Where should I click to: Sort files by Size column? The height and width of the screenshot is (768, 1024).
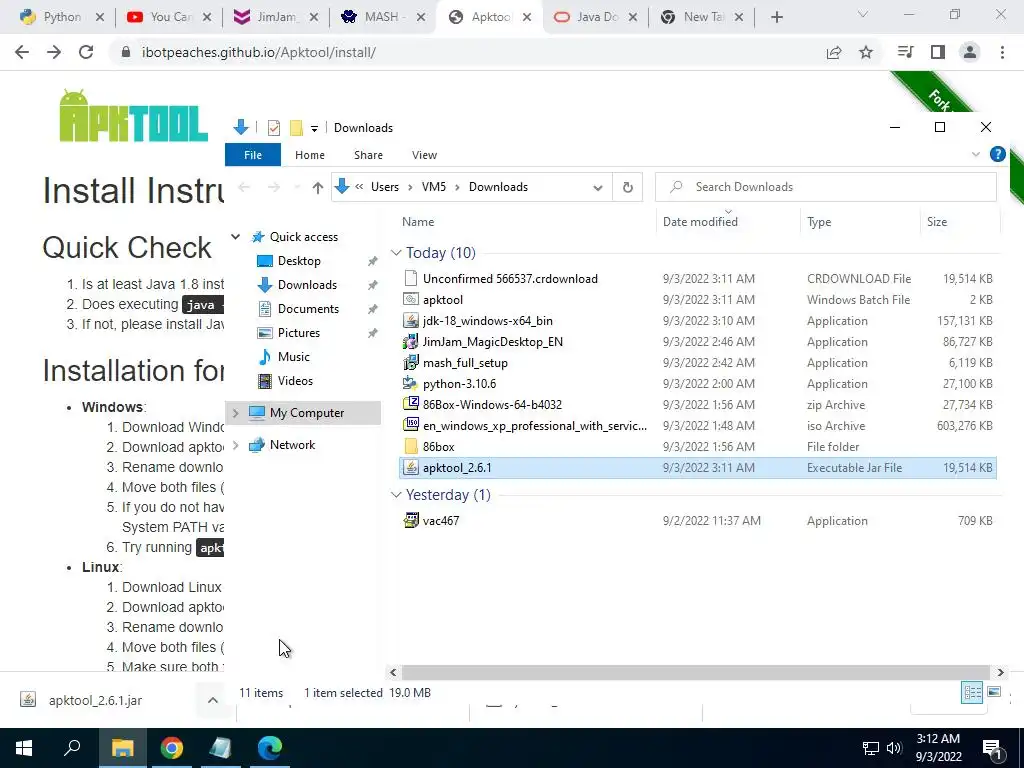pyautogui.click(x=959, y=222)
